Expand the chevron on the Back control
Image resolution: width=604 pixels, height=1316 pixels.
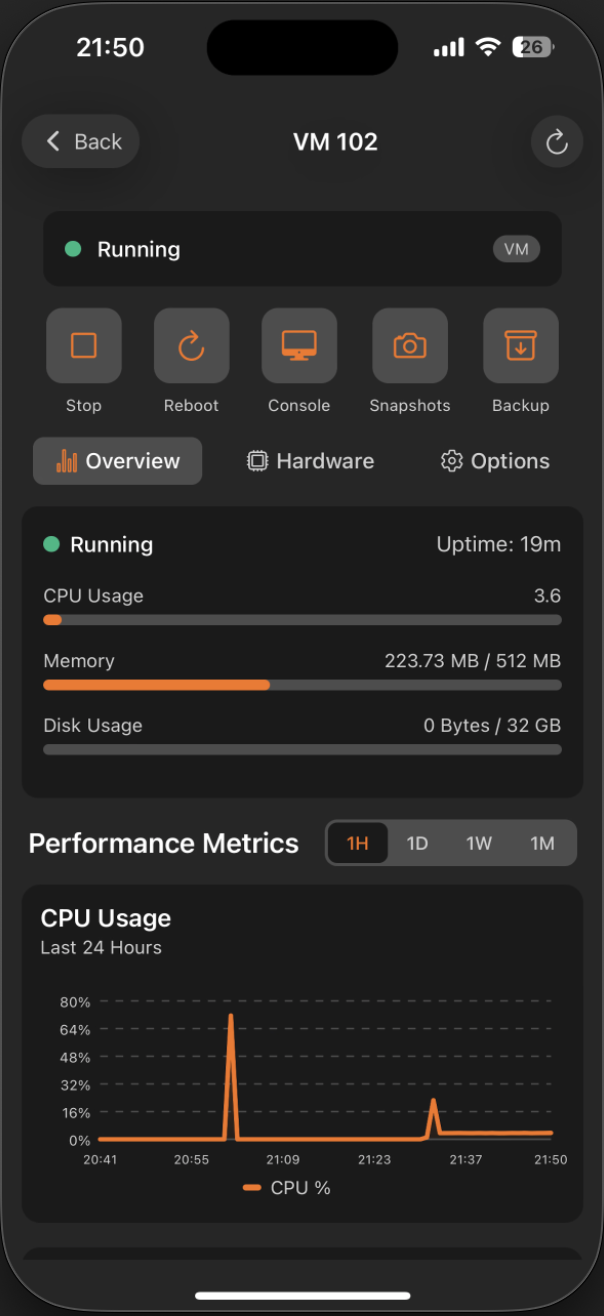point(52,141)
